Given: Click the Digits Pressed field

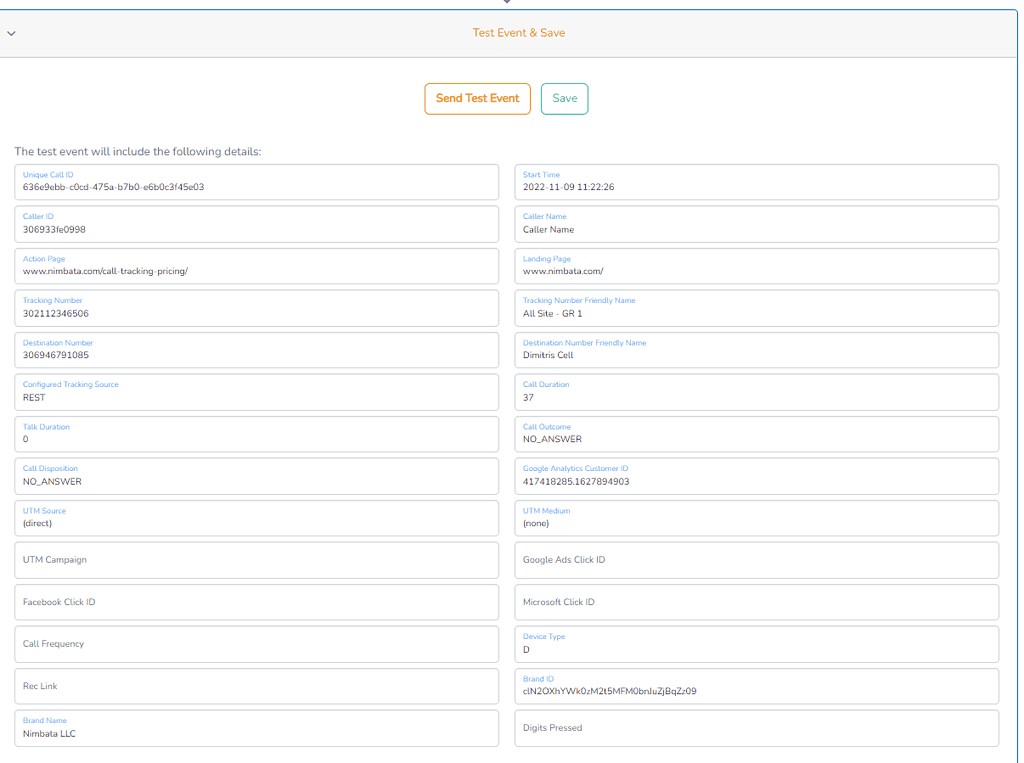Looking at the screenshot, I should [755, 728].
